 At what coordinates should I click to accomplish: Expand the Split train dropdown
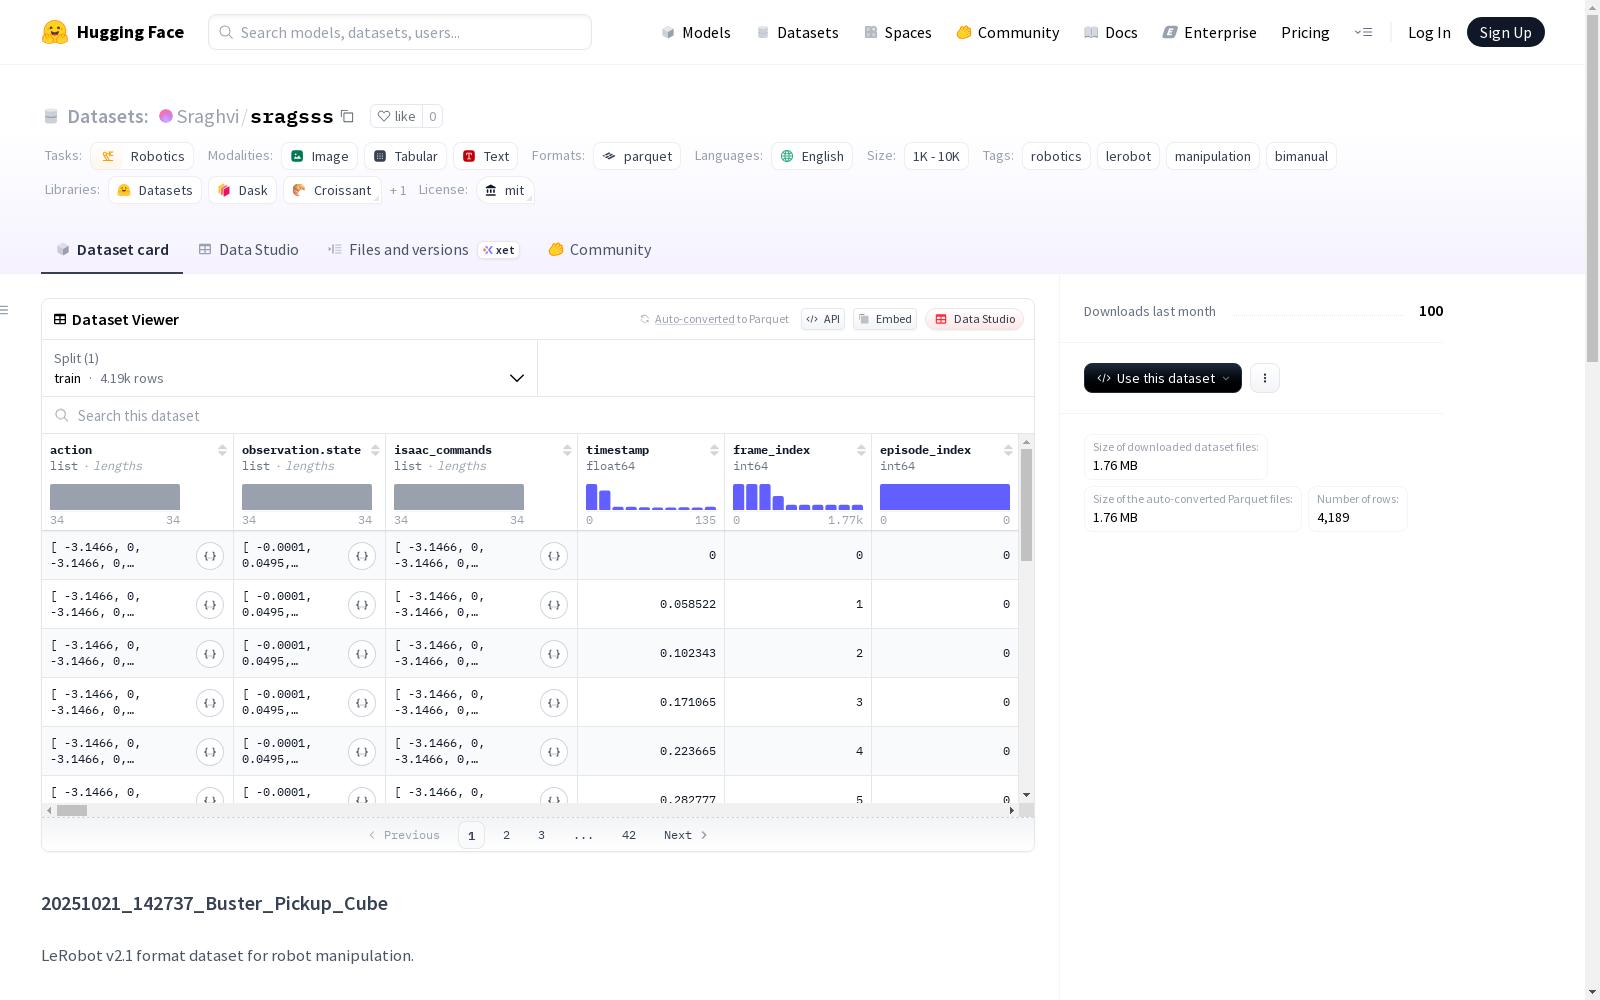[290, 368]
